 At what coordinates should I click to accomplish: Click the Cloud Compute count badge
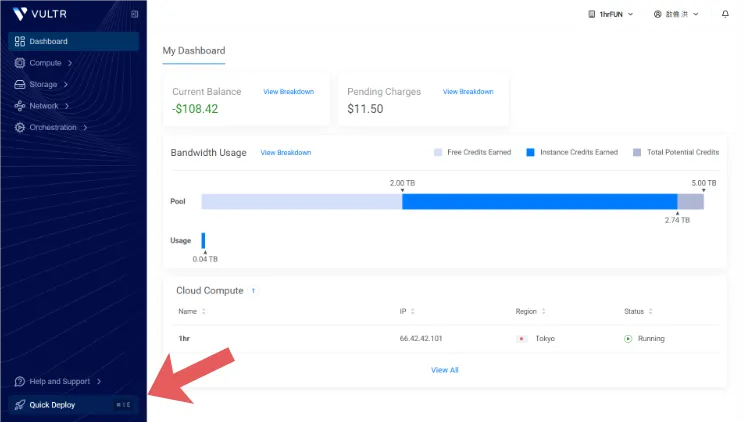click(x=253, y=291)
